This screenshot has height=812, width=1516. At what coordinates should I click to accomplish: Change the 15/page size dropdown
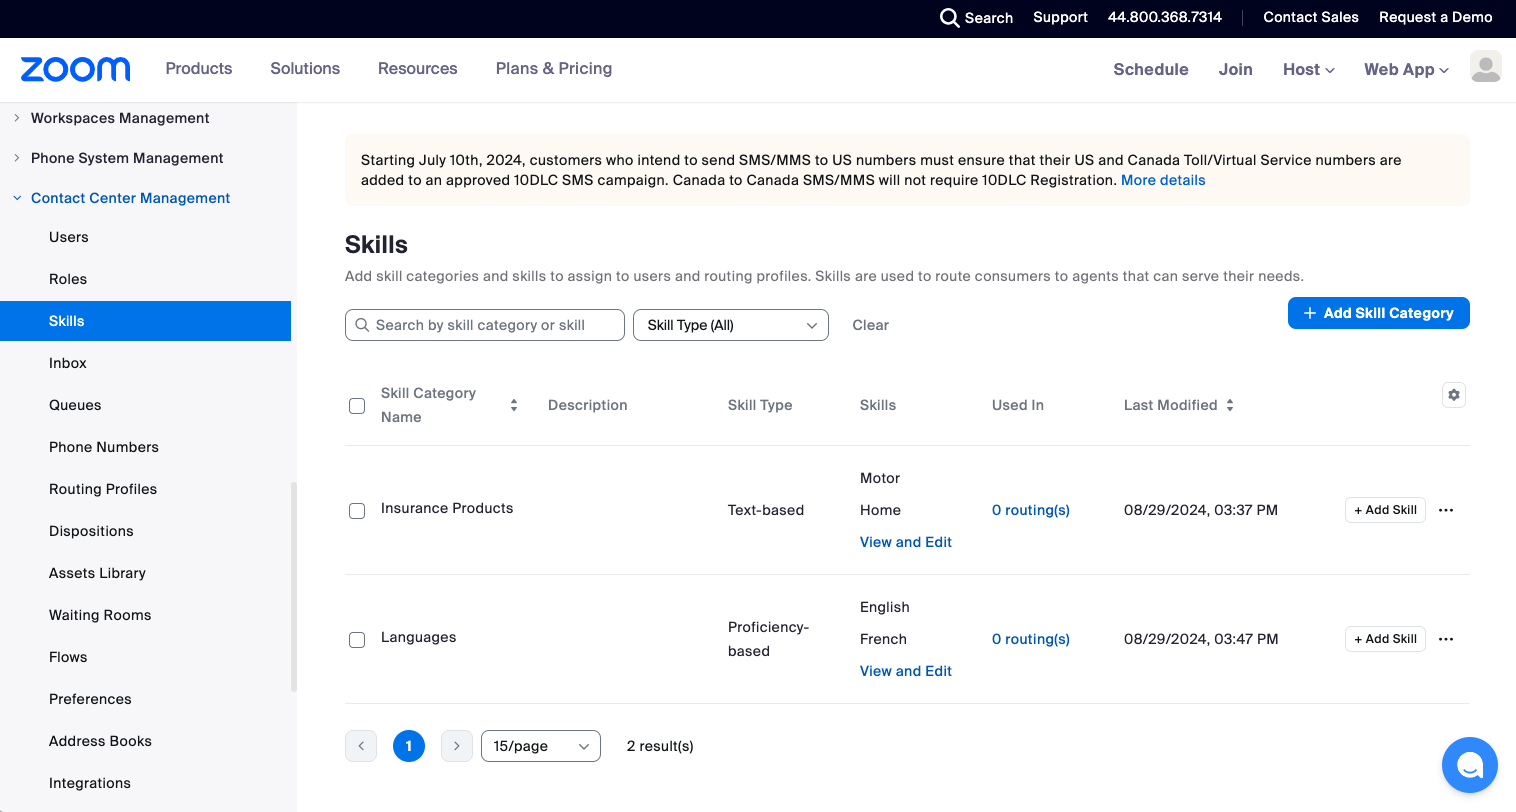tap(541, 746)
